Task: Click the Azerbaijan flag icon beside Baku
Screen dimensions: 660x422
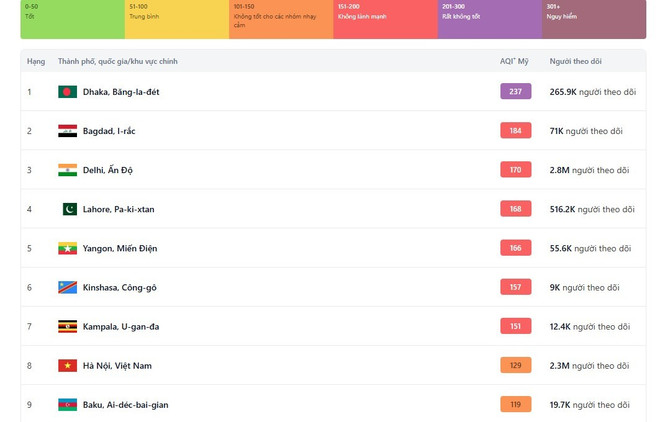Action: (67, 405)
